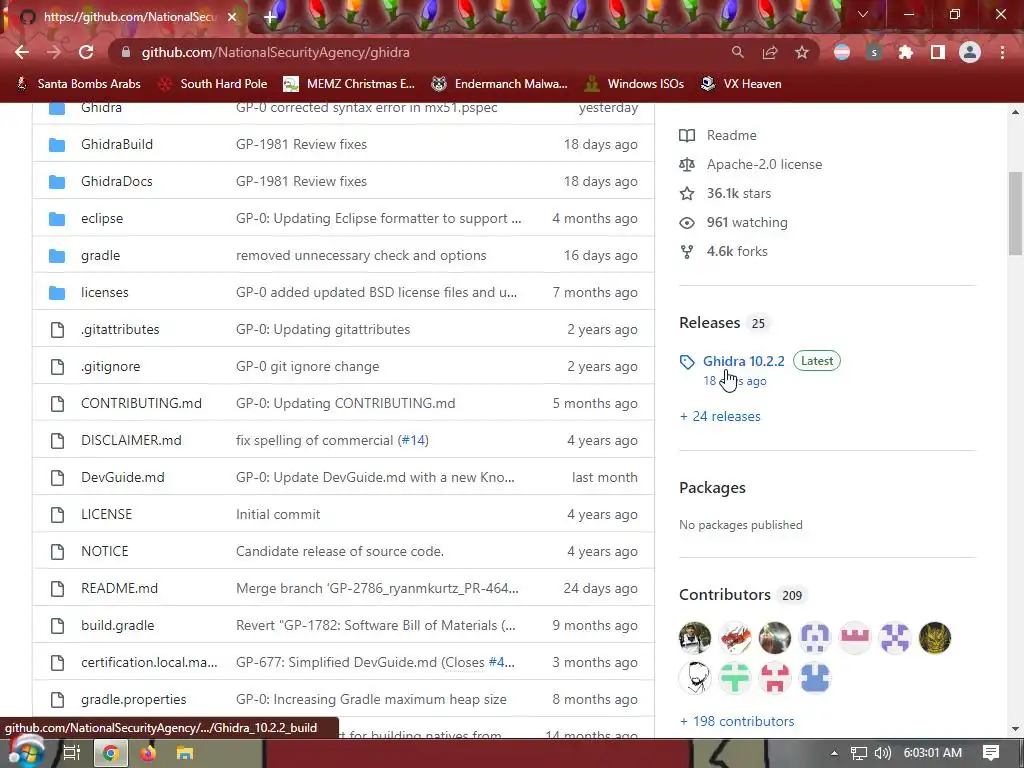Open the zoom magnifier icon in address bar
The height and width of the screenshot is (768, 1024).
pyautogui.click(x=737, y=52)
